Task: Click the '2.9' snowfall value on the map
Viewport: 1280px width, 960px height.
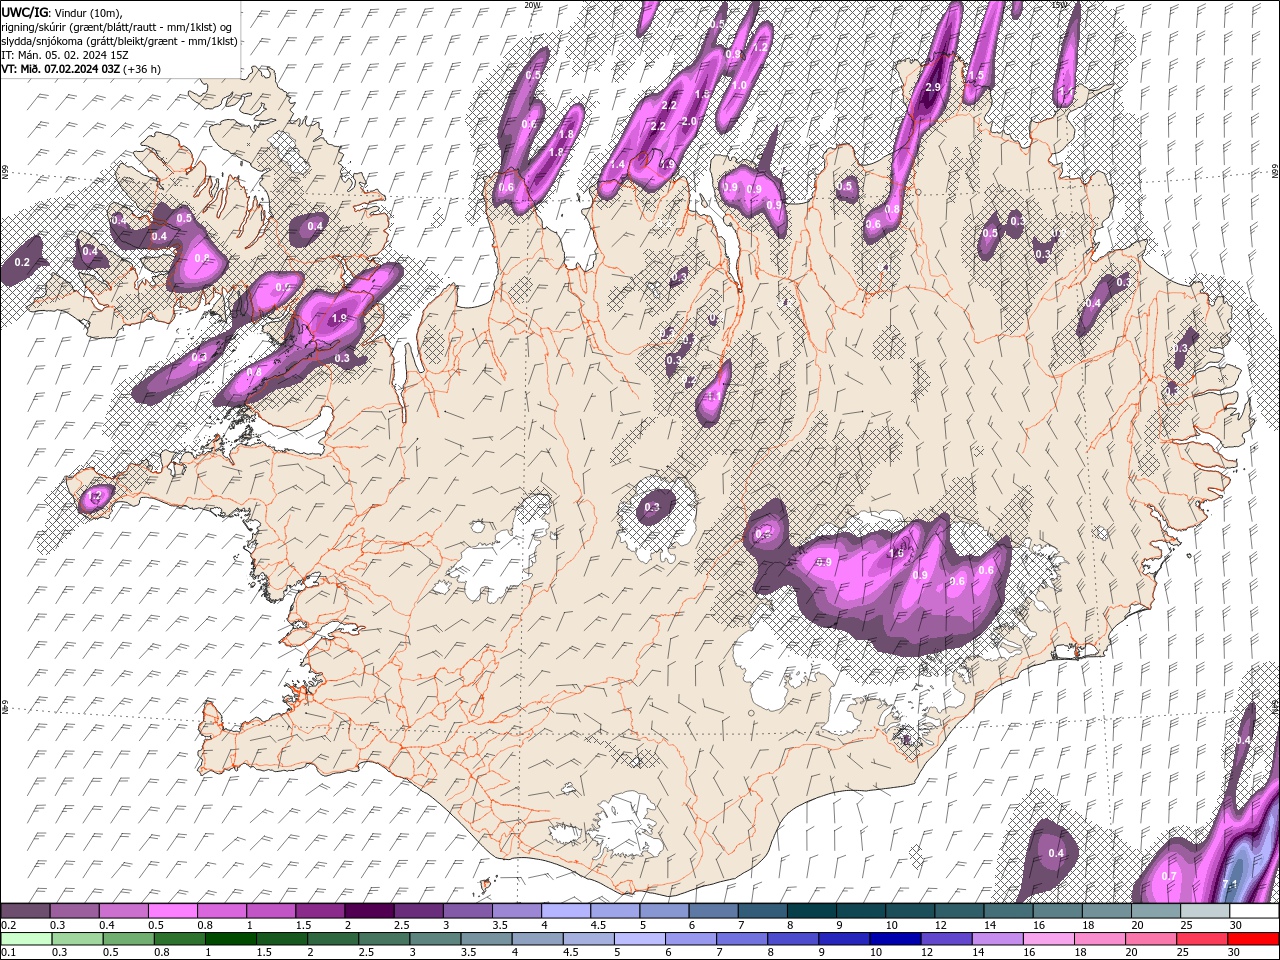Action: 933,88
